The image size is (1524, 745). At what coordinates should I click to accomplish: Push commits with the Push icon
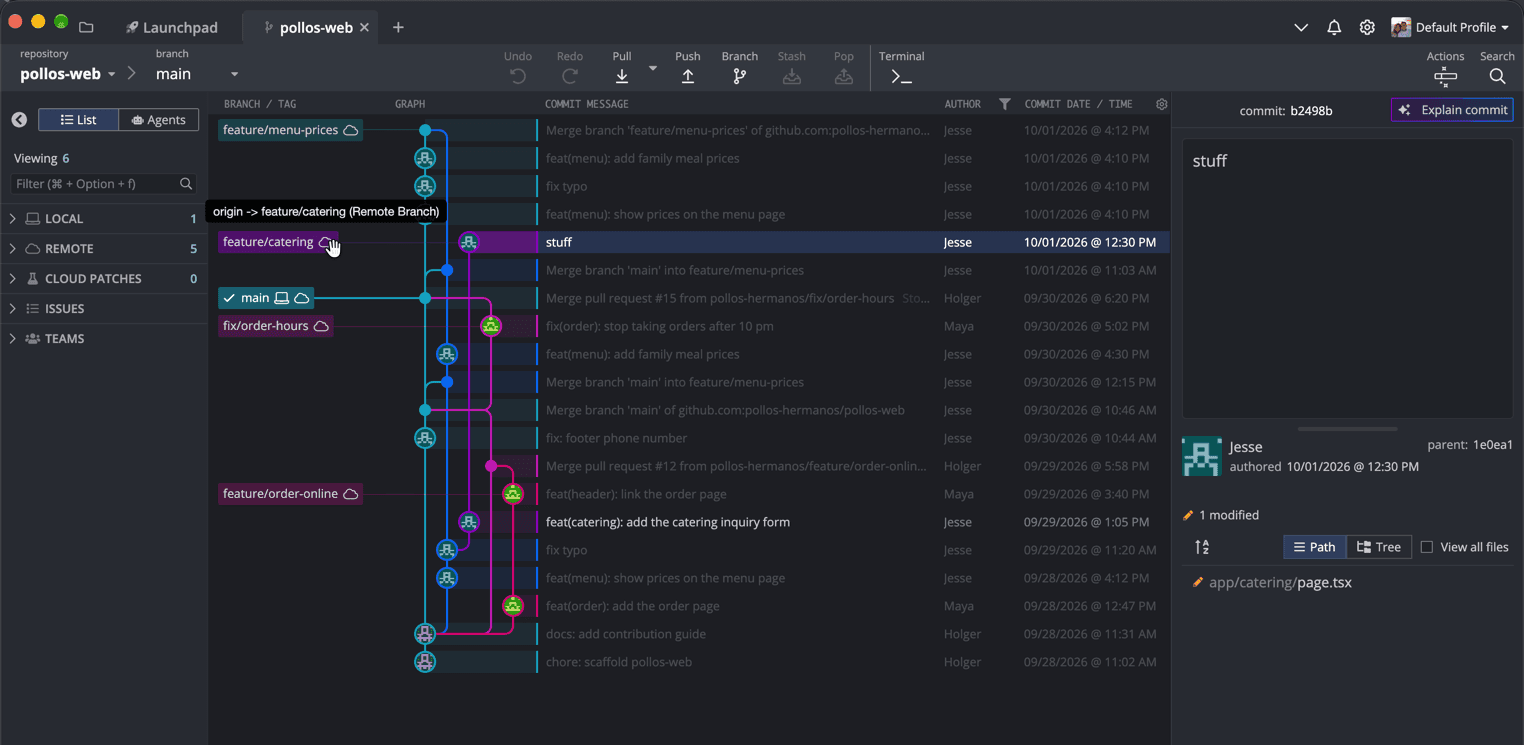coord(688,76)
